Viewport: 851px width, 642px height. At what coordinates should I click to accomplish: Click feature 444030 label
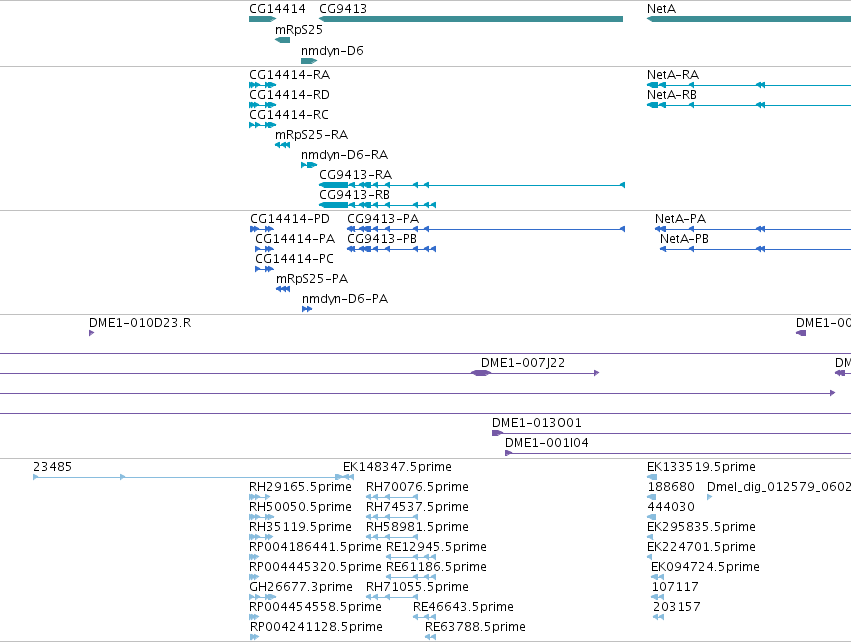click(x=671, y=507)
